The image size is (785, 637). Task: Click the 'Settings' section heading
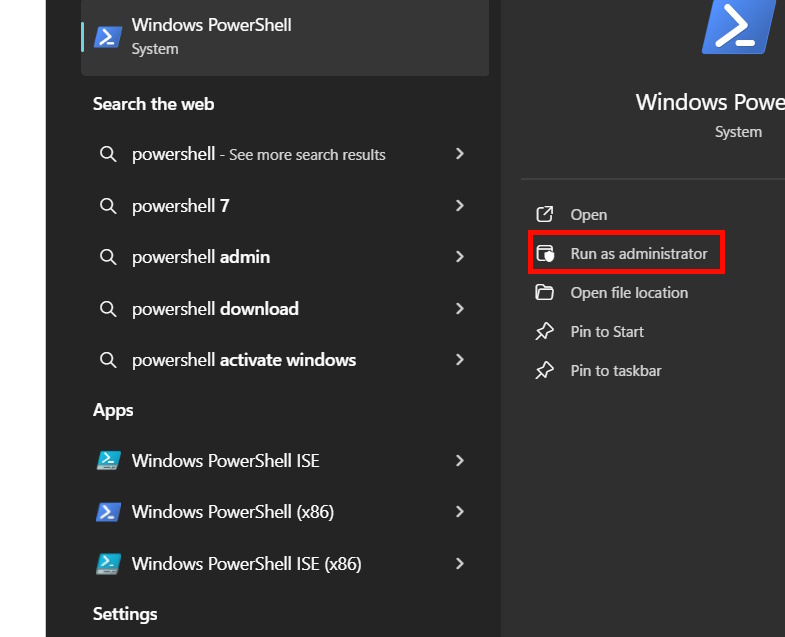tap(125, 614)
